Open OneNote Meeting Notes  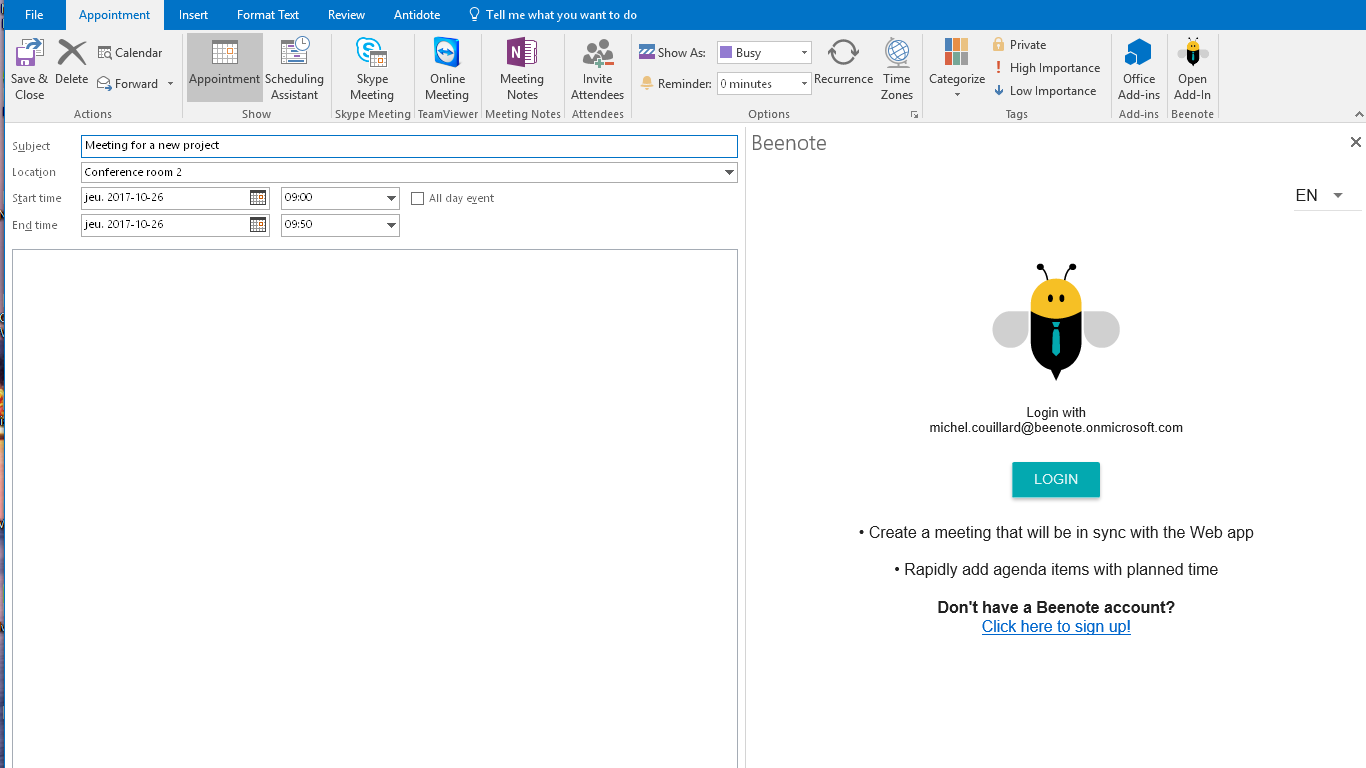click(522, 69)
